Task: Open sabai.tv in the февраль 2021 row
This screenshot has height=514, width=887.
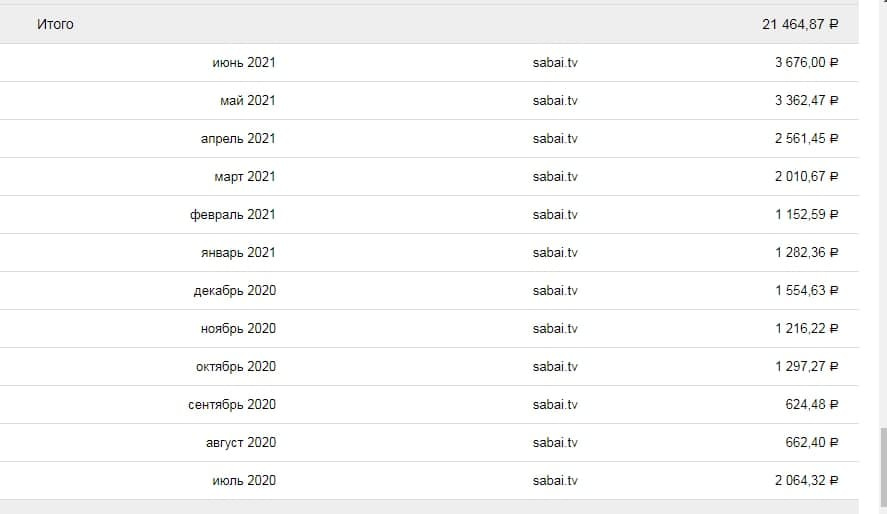Action: click(x=555, y=214)
